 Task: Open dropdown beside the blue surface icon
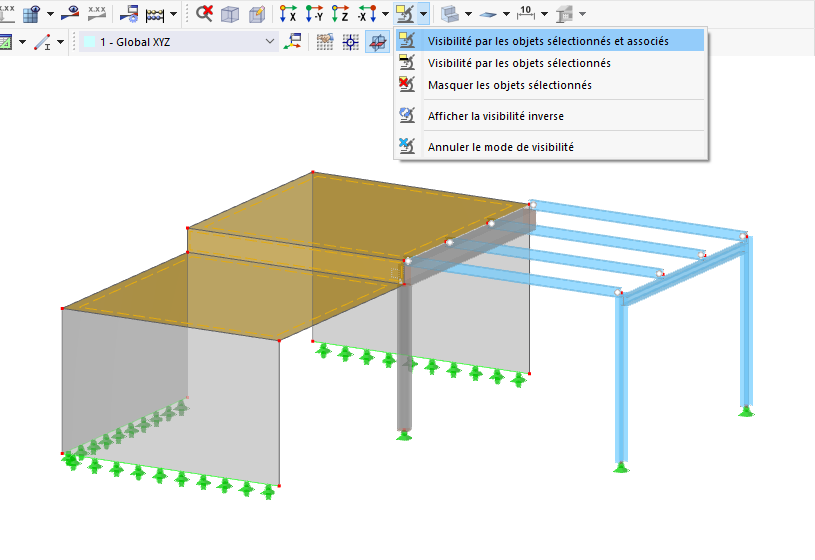506,14
